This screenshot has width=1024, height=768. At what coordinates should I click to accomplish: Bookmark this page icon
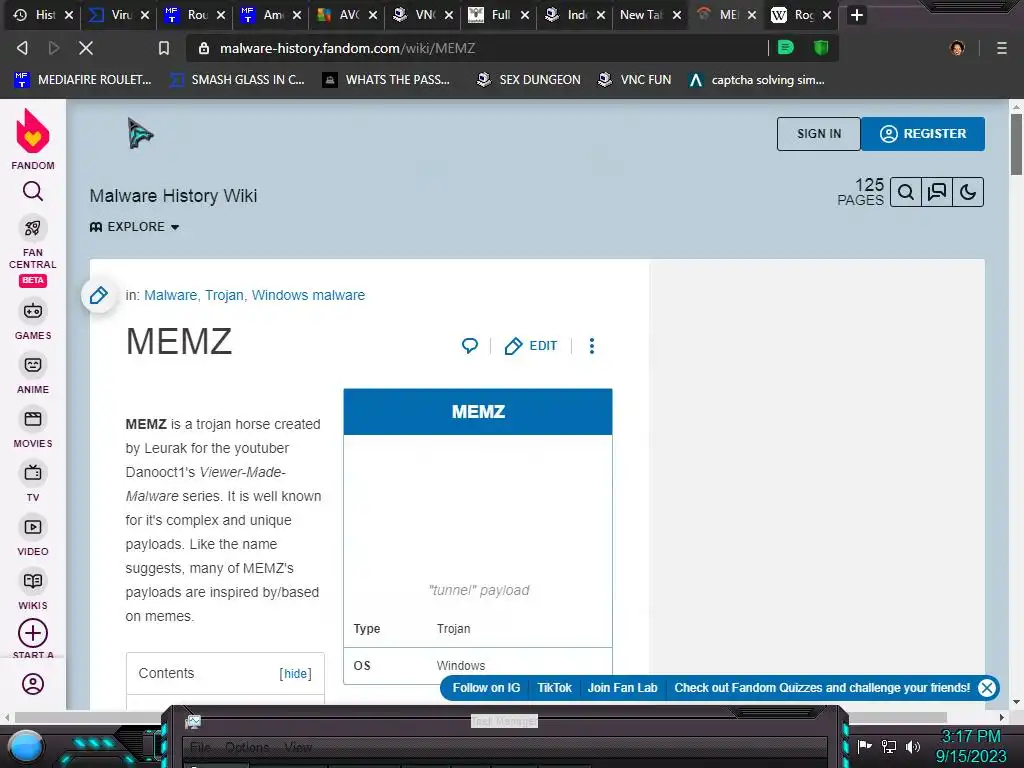tap(164, 48)
